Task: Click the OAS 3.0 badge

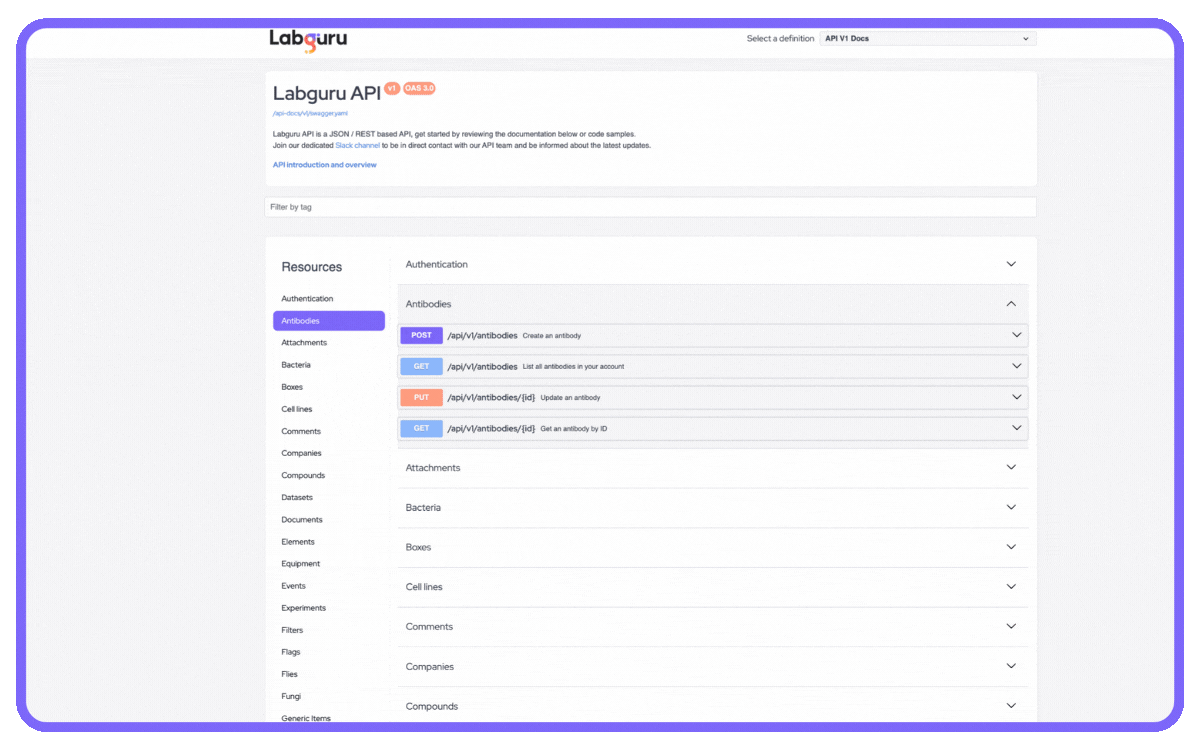Action: (418, 88)
